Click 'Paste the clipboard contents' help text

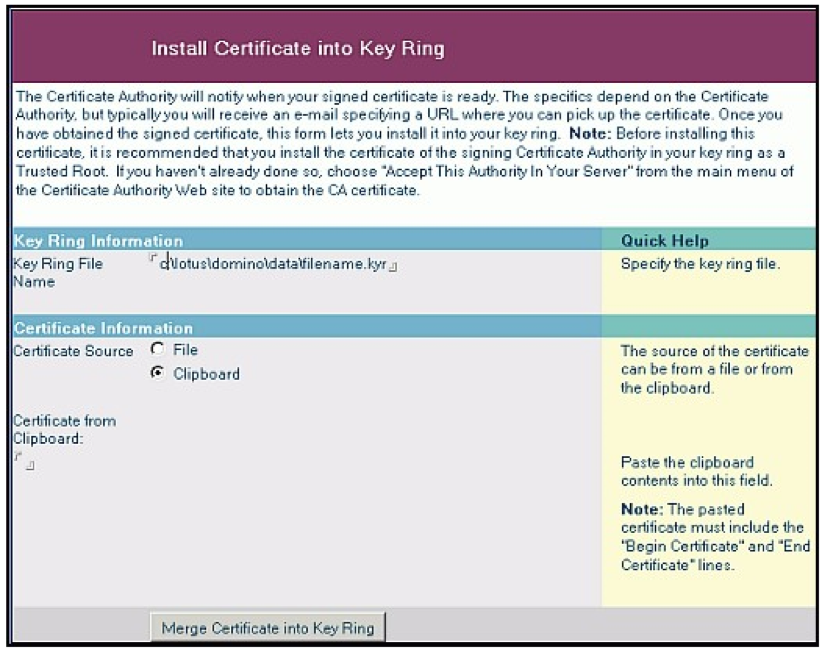tap(696, 472)
